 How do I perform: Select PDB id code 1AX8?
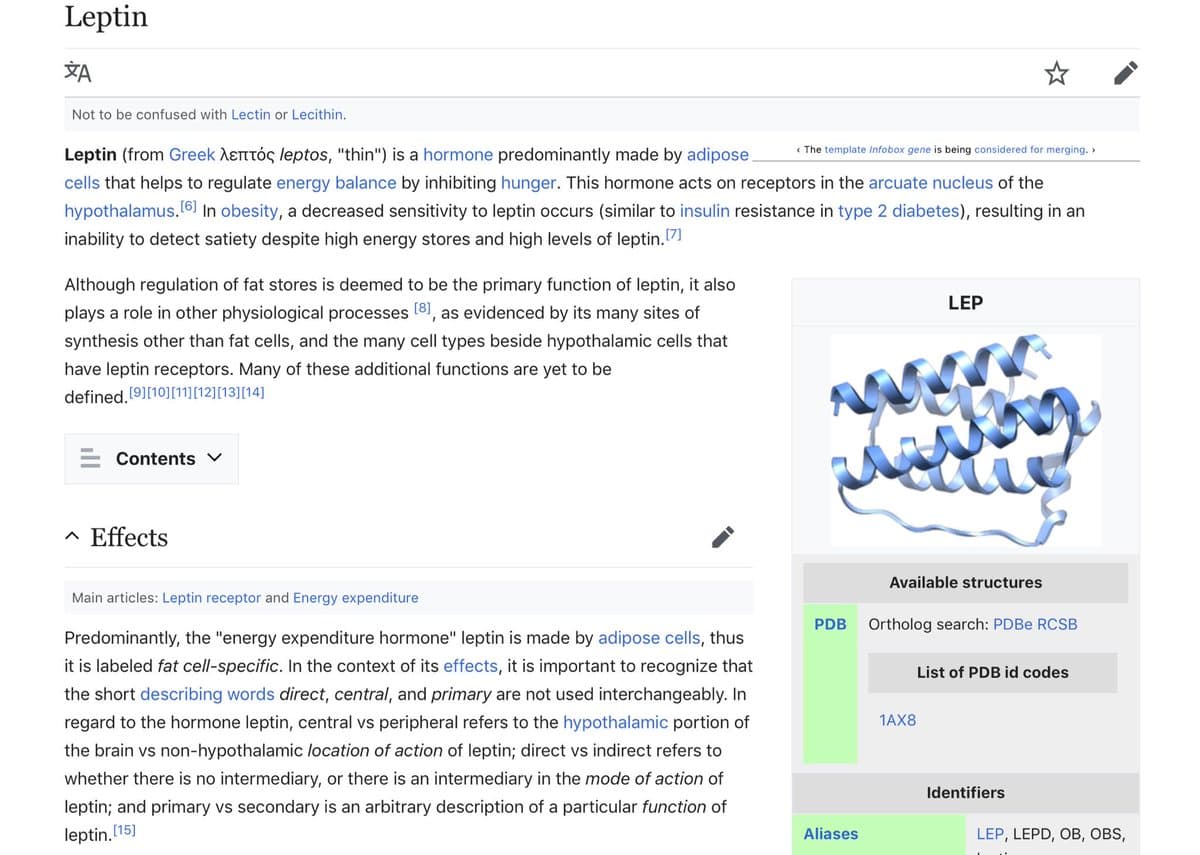point(897,720)
